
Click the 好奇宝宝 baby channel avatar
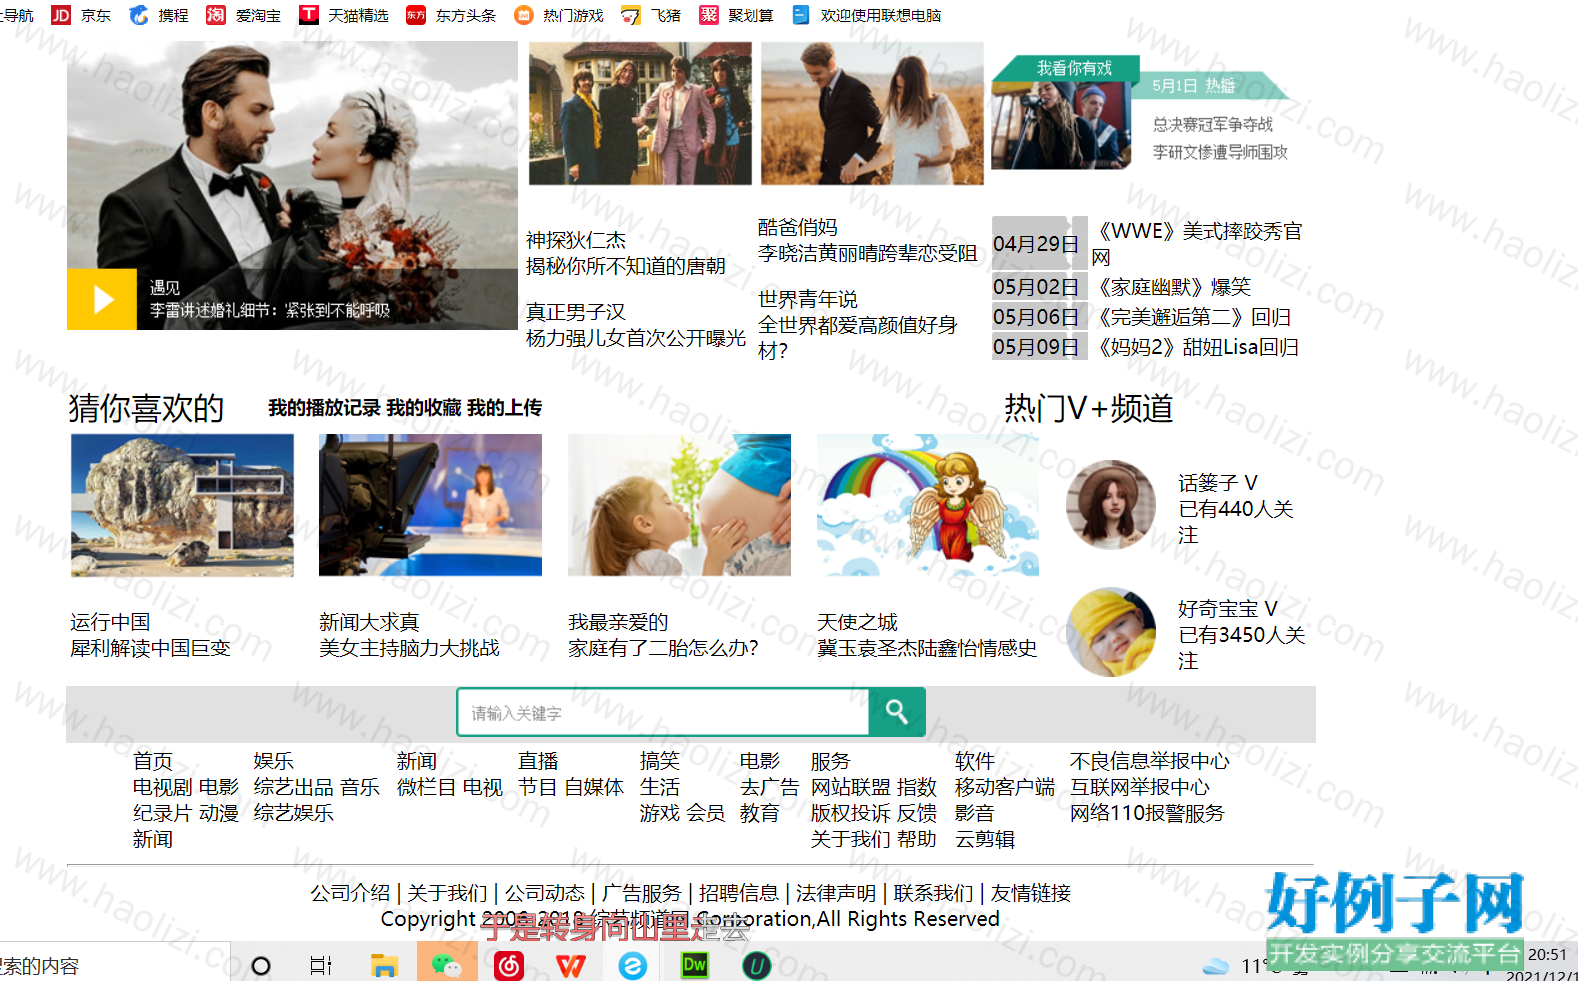1111,632
